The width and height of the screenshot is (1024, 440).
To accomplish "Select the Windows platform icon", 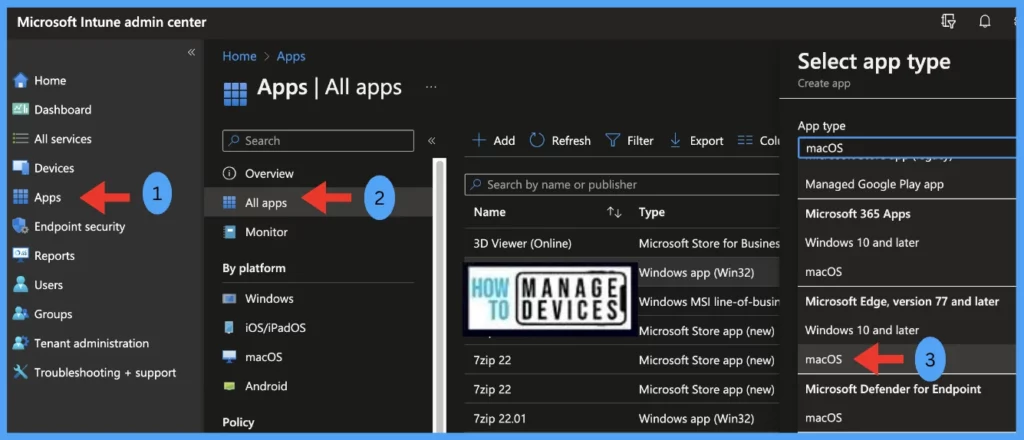I will coord(229,298).
